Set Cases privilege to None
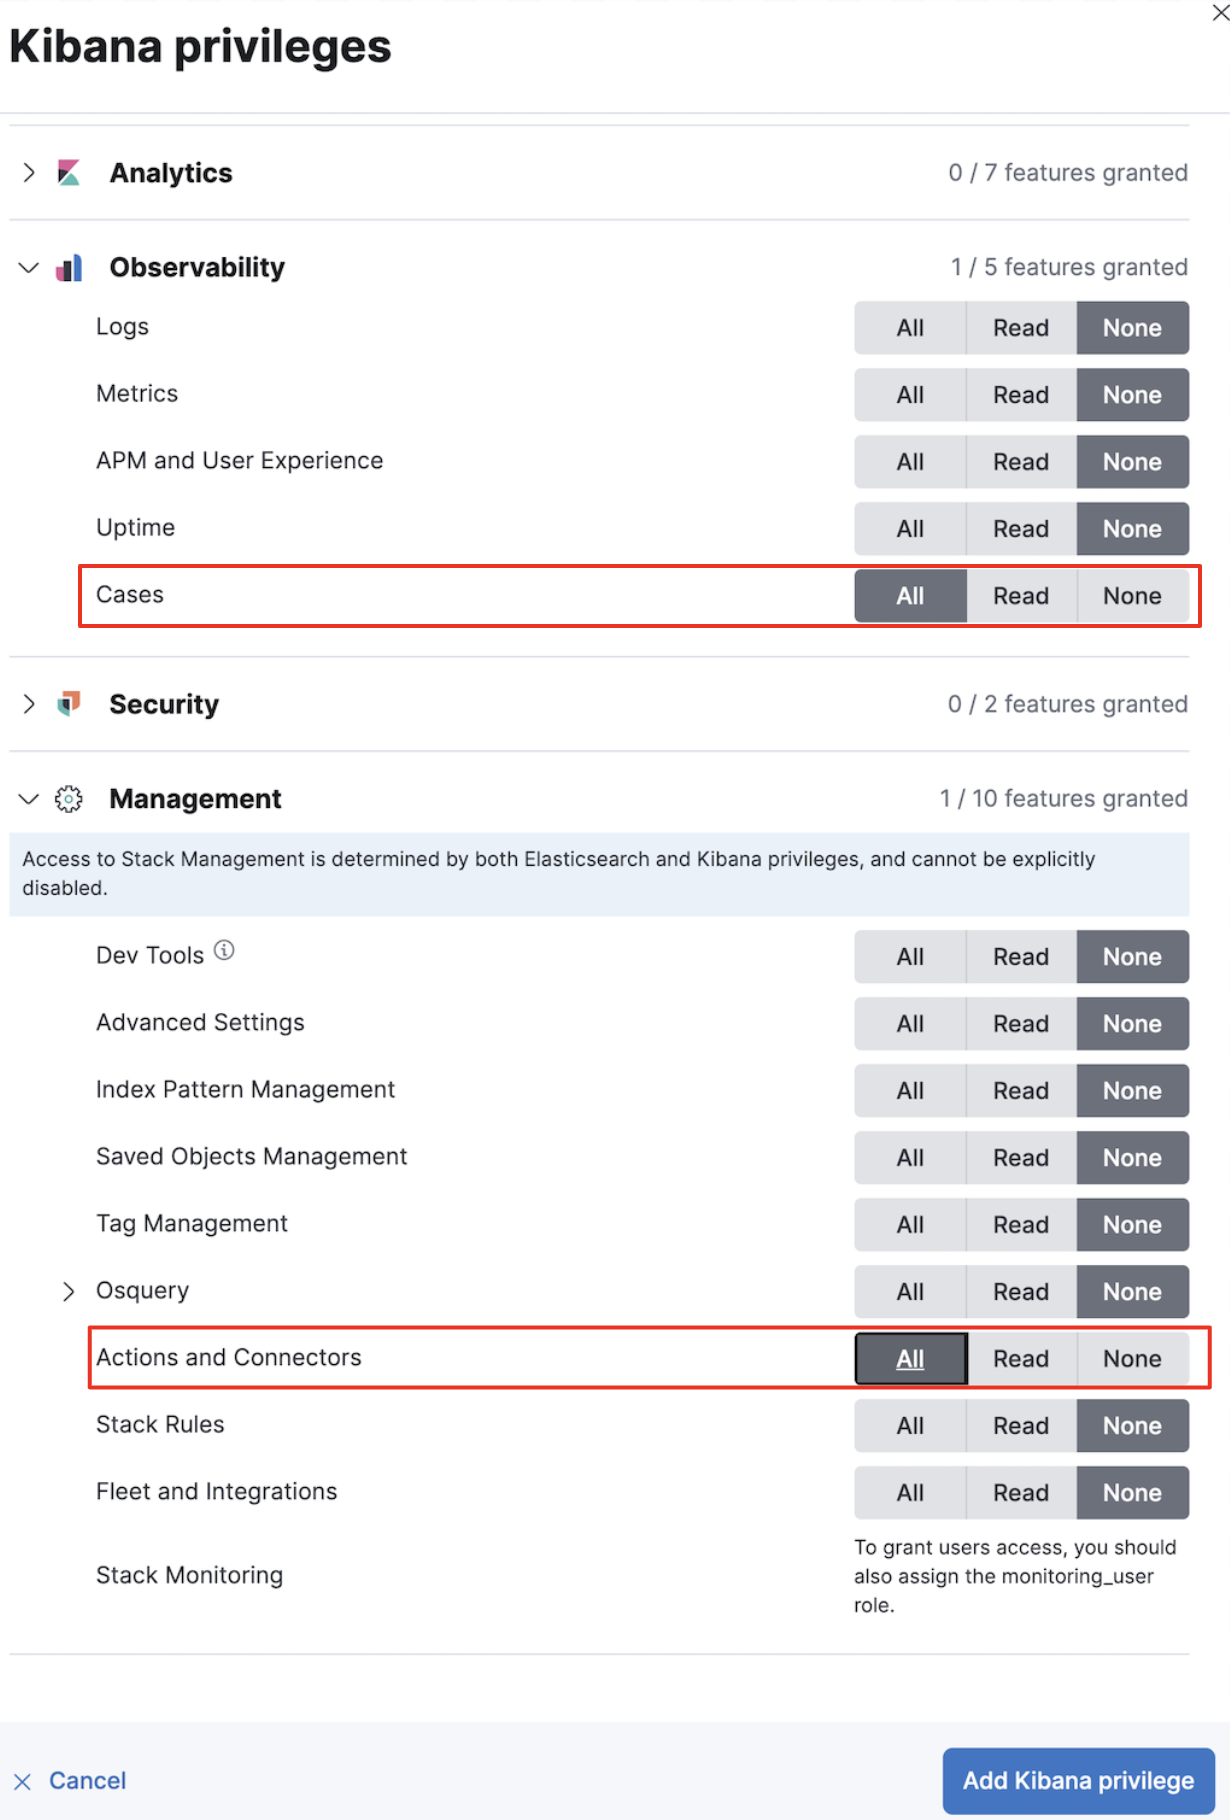The height and width of the screenshot is (1820, 1230). pos(1132,596)
